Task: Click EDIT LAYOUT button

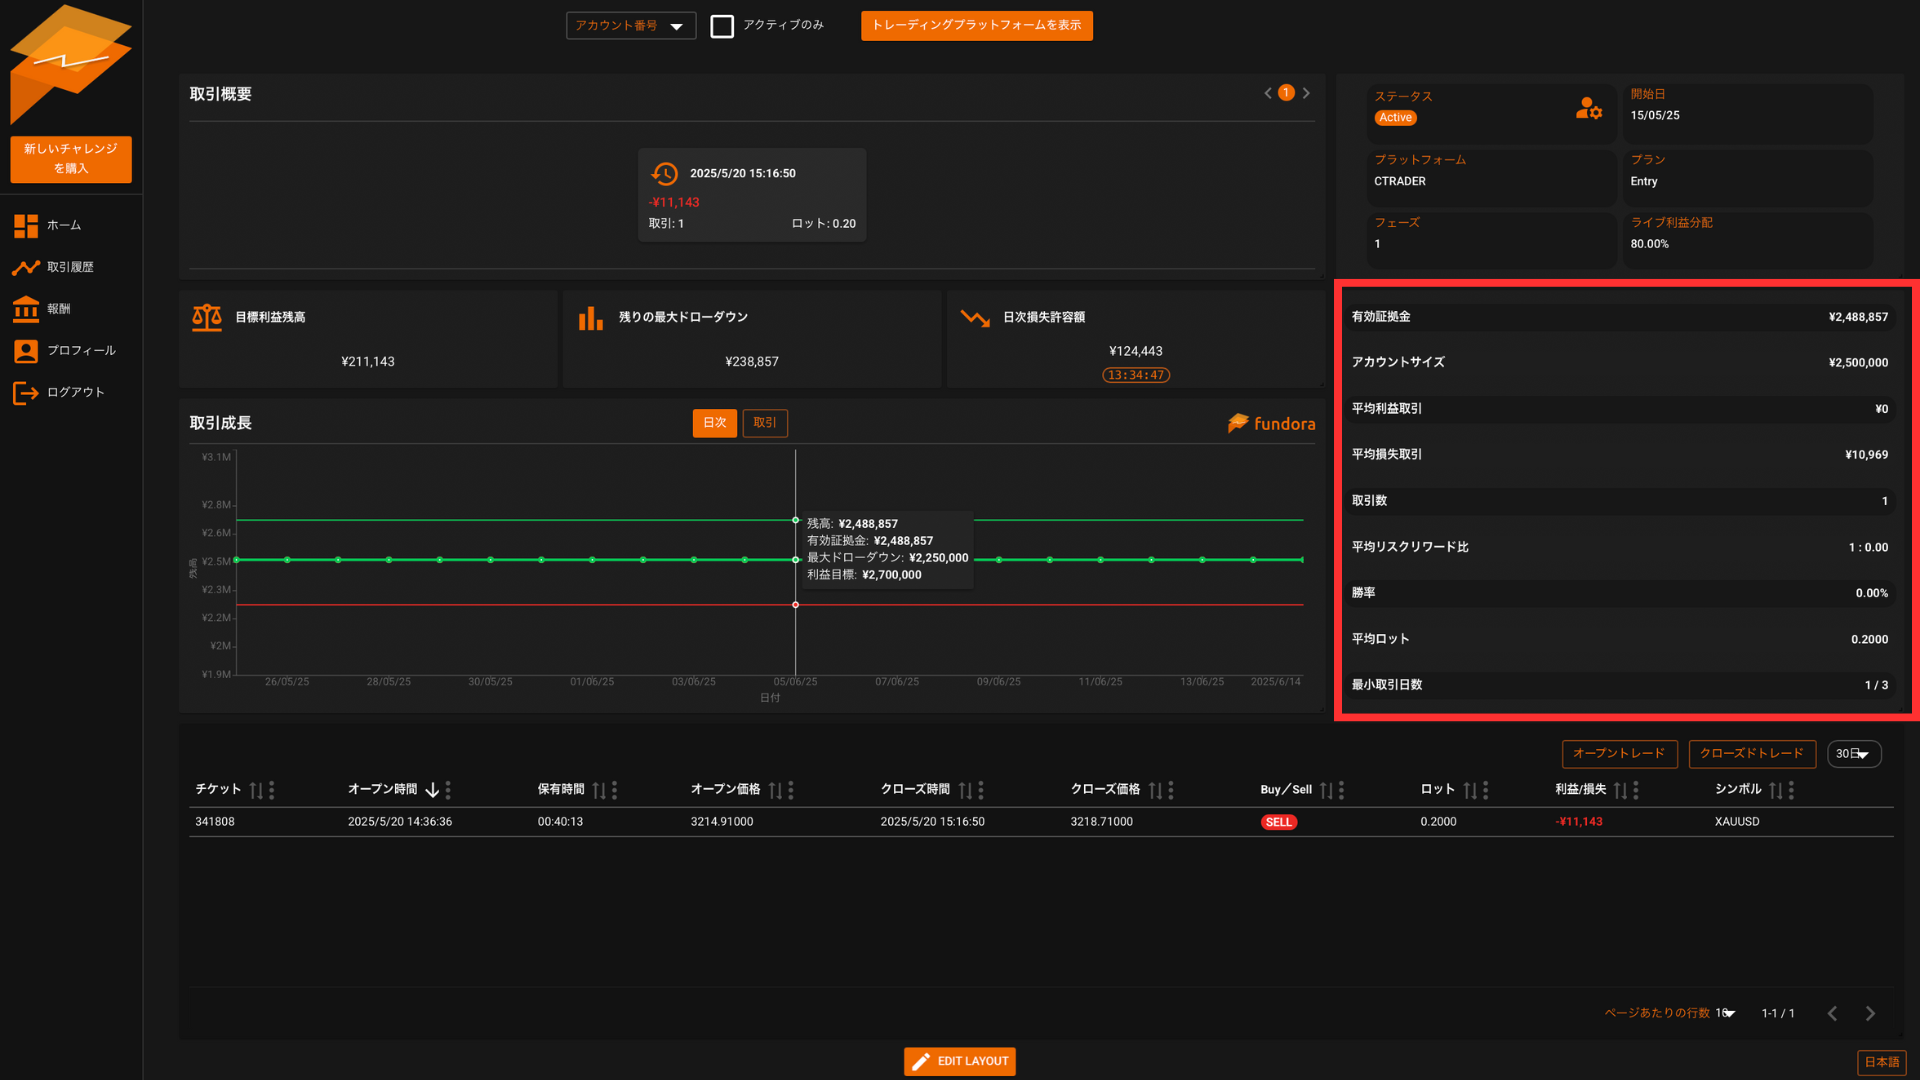Action: click(960, 1061)
